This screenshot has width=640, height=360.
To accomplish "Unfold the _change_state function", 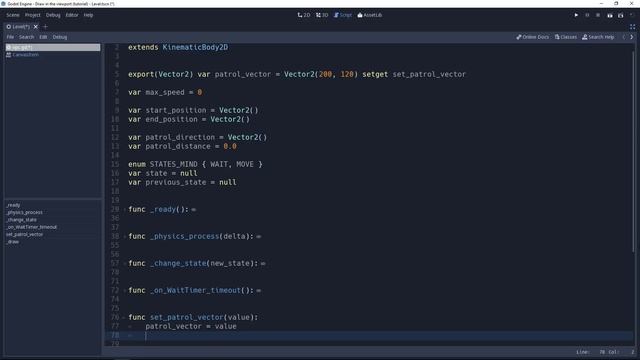I will [124, 263].
